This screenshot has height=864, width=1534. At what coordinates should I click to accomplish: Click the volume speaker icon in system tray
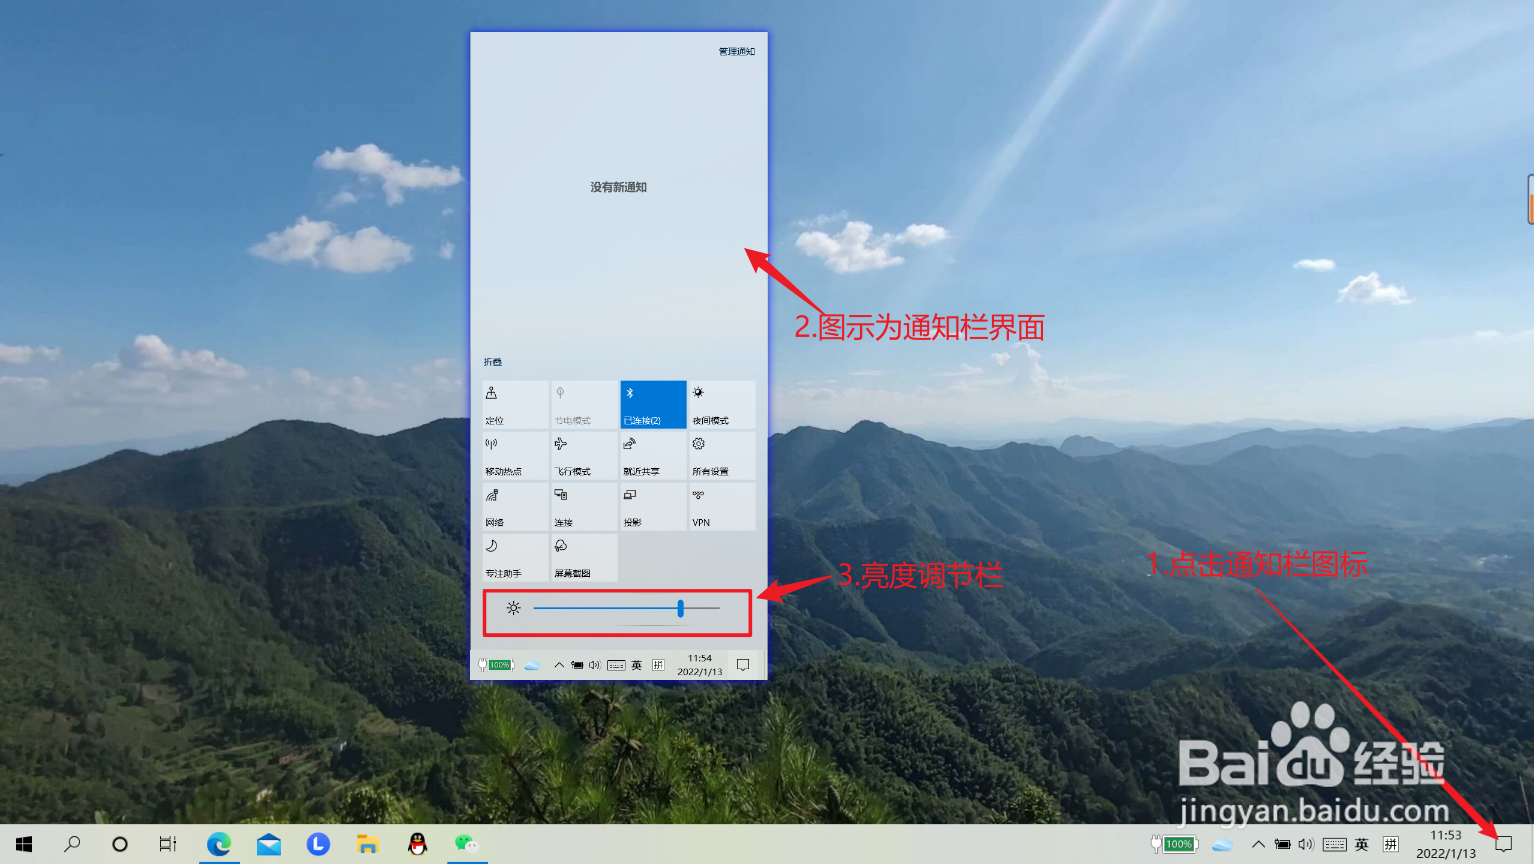(1304, 844)
